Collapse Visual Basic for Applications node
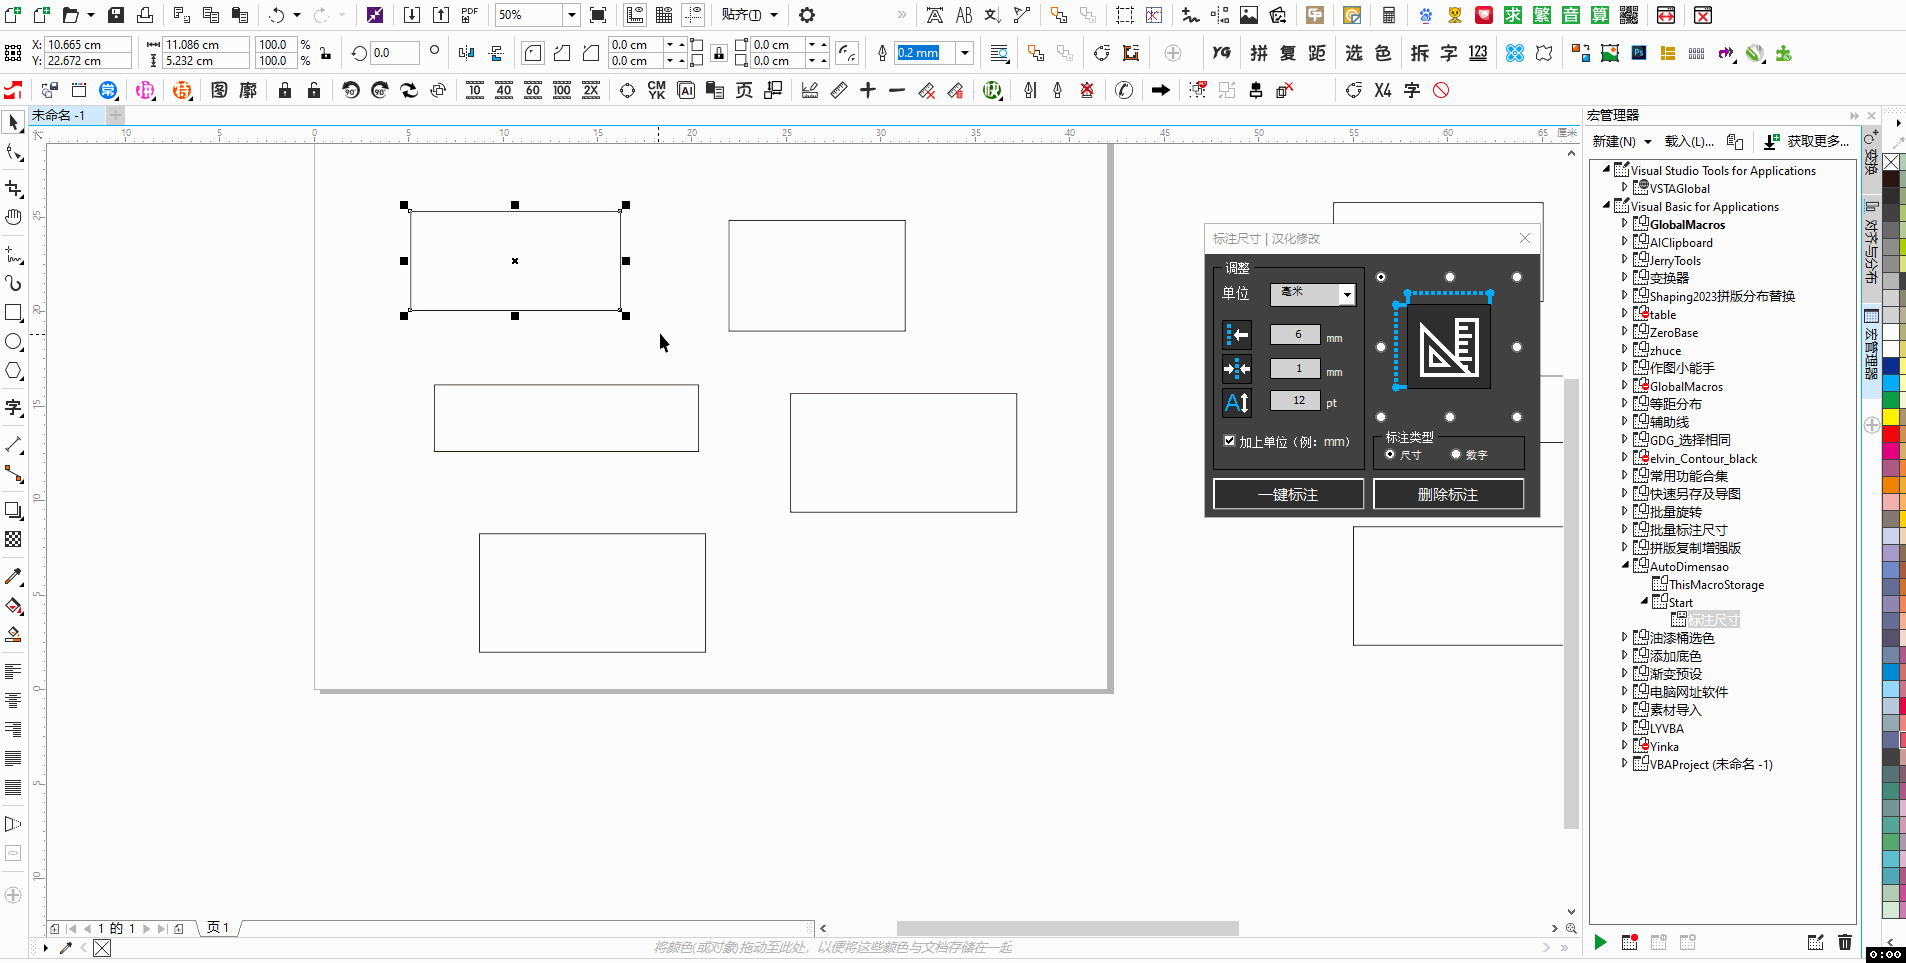Screen dimensions: 1906x963 (1606, 206)
